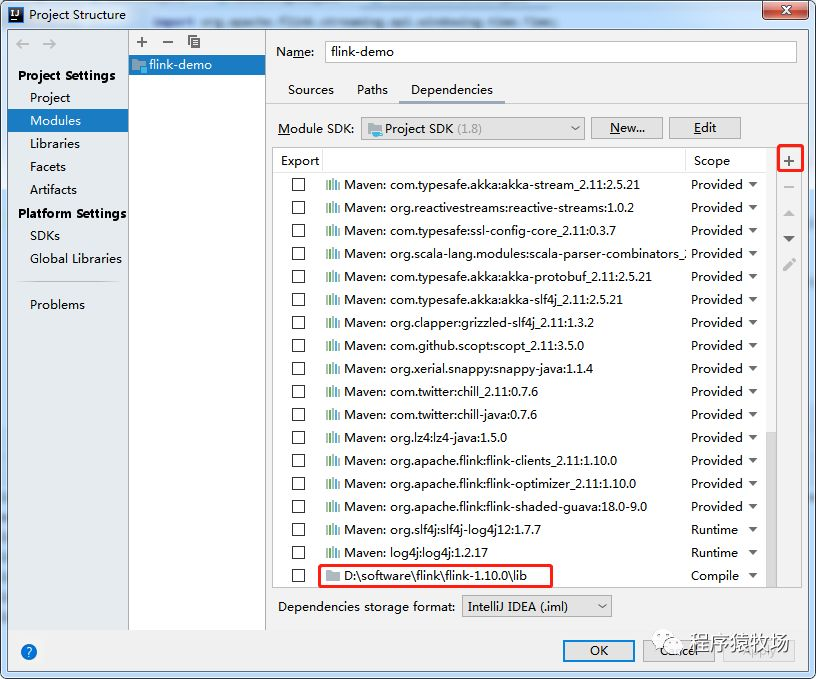Open Libraries settings
This screenshot has height=679, width=816.
tap(55, 144)
